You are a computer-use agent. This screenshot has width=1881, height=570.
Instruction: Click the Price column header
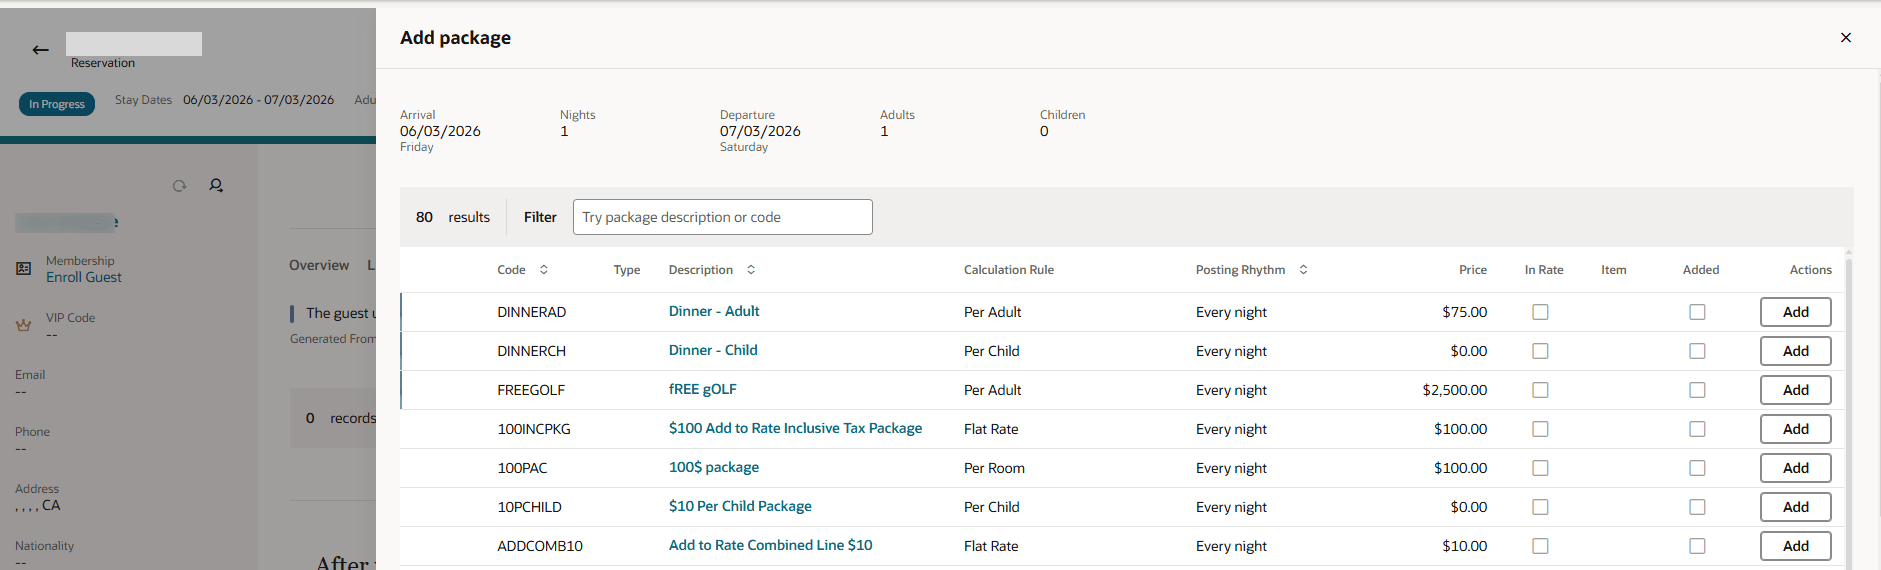pyautogui.click(x=1473, y=270)
